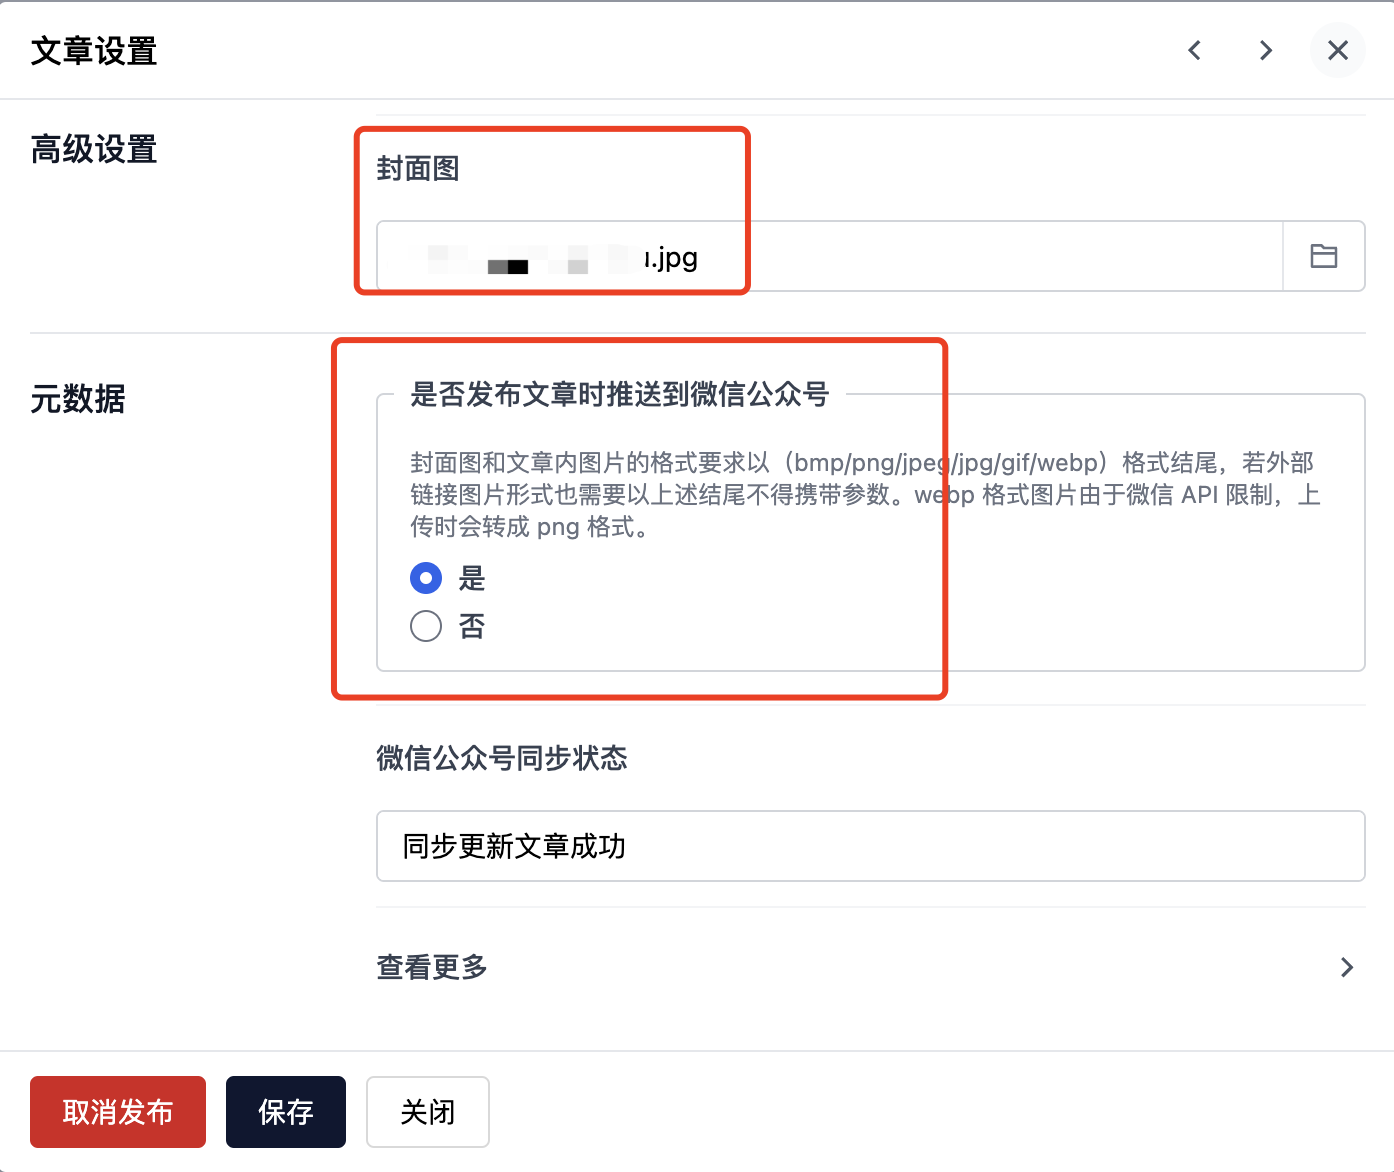The height and width of the screenshot is (1172, 1394).
Task: Click the 取消发布 button
Action: click(118, 1112)
